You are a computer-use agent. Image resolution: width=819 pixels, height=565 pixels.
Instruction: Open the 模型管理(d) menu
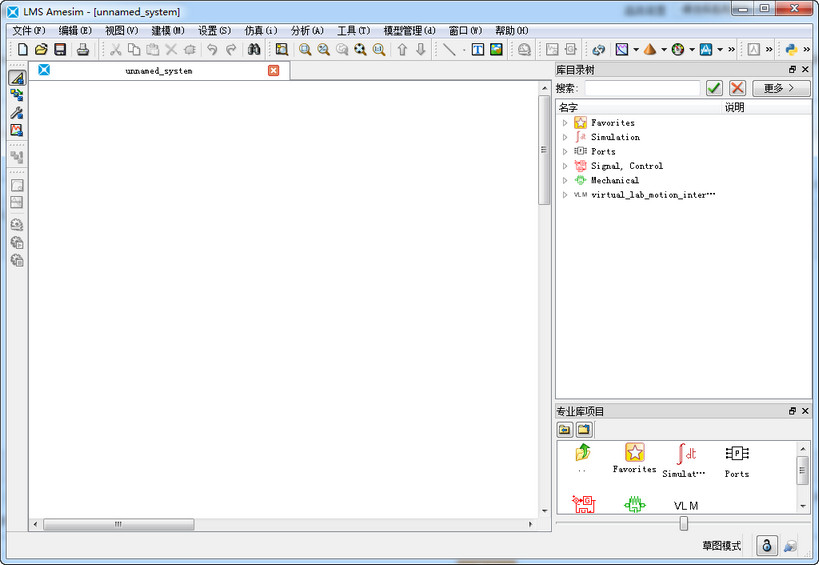coord(410,31)
